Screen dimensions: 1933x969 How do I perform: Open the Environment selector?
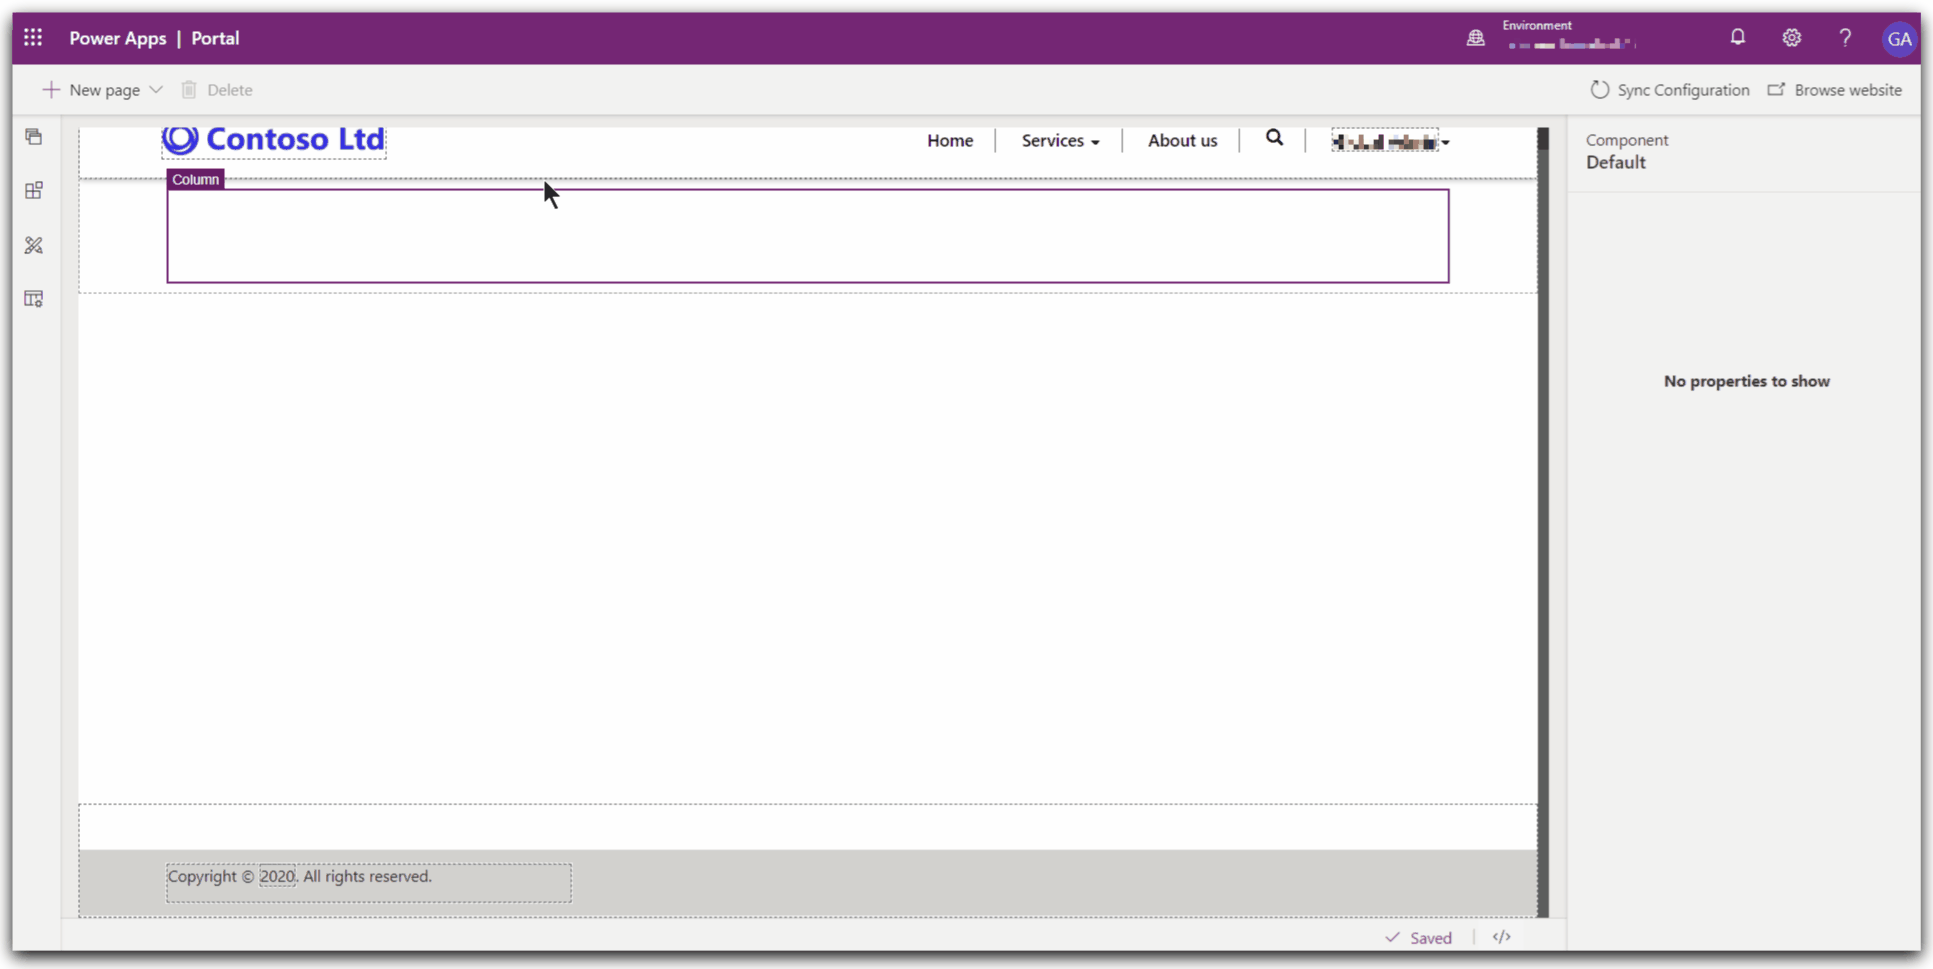pos(1570,36)
